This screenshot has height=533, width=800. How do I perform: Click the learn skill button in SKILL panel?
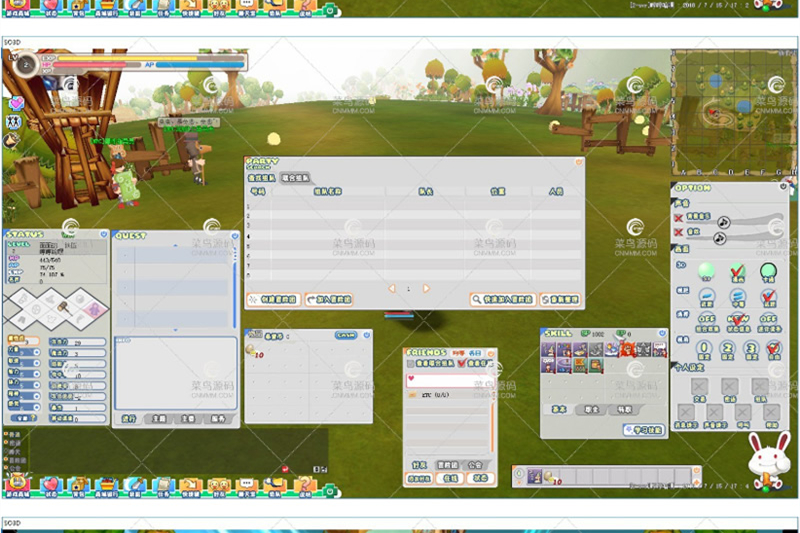[643, 429]
